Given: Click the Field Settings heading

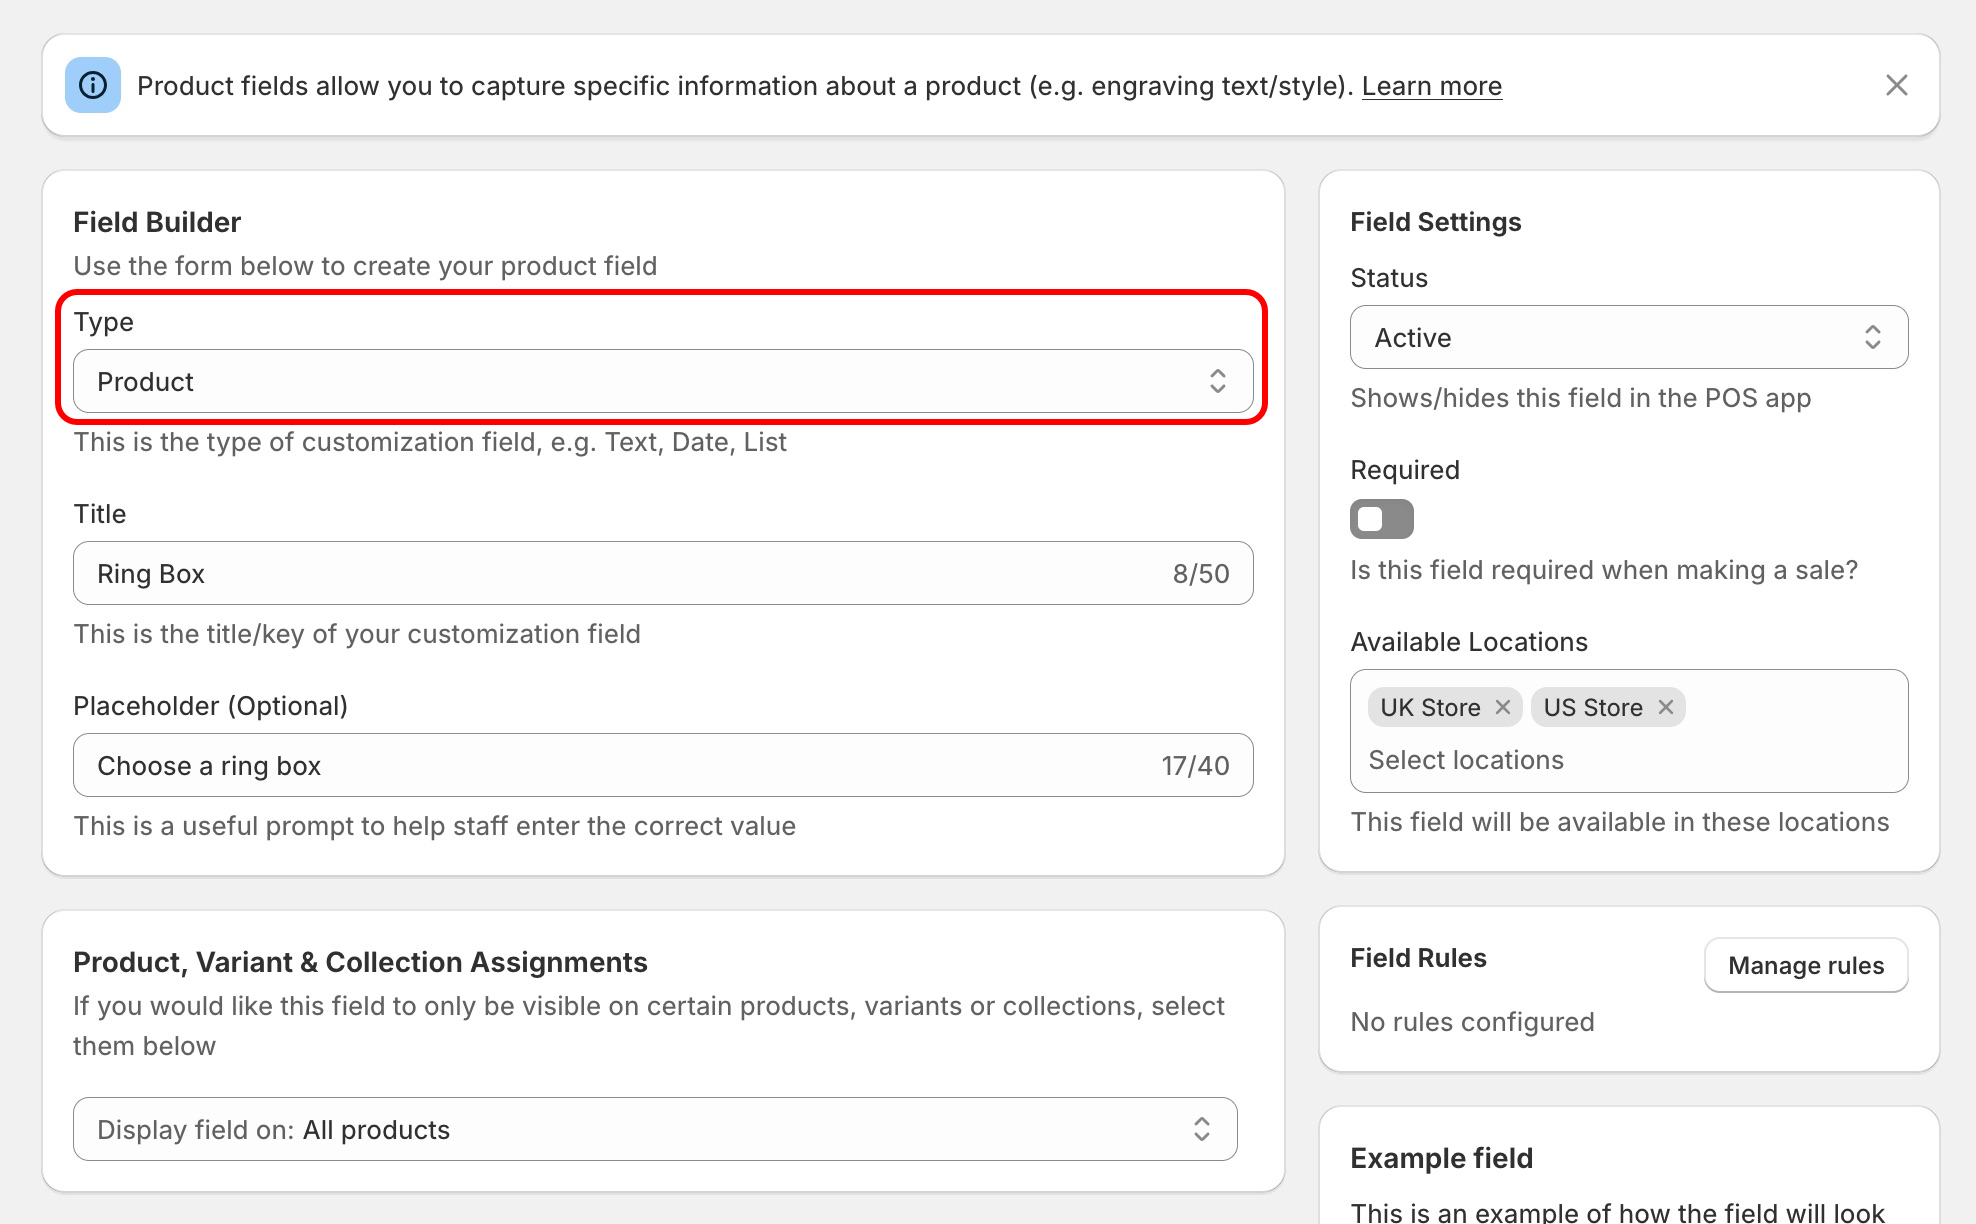Looking at the screenshot, I should (x=1435, y=222).
